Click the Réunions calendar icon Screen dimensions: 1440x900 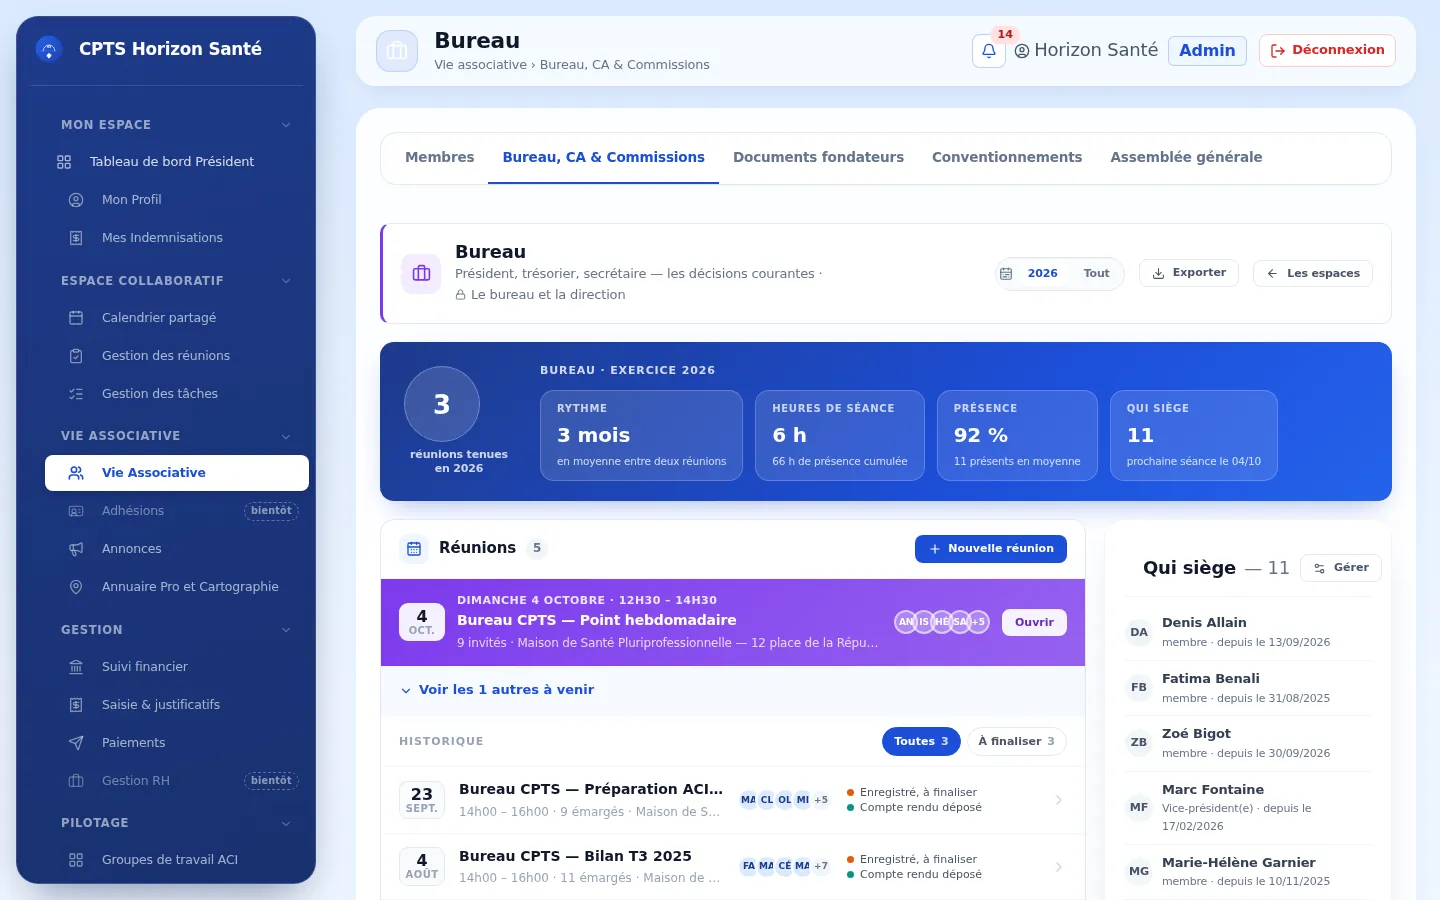tap(414, 548)
